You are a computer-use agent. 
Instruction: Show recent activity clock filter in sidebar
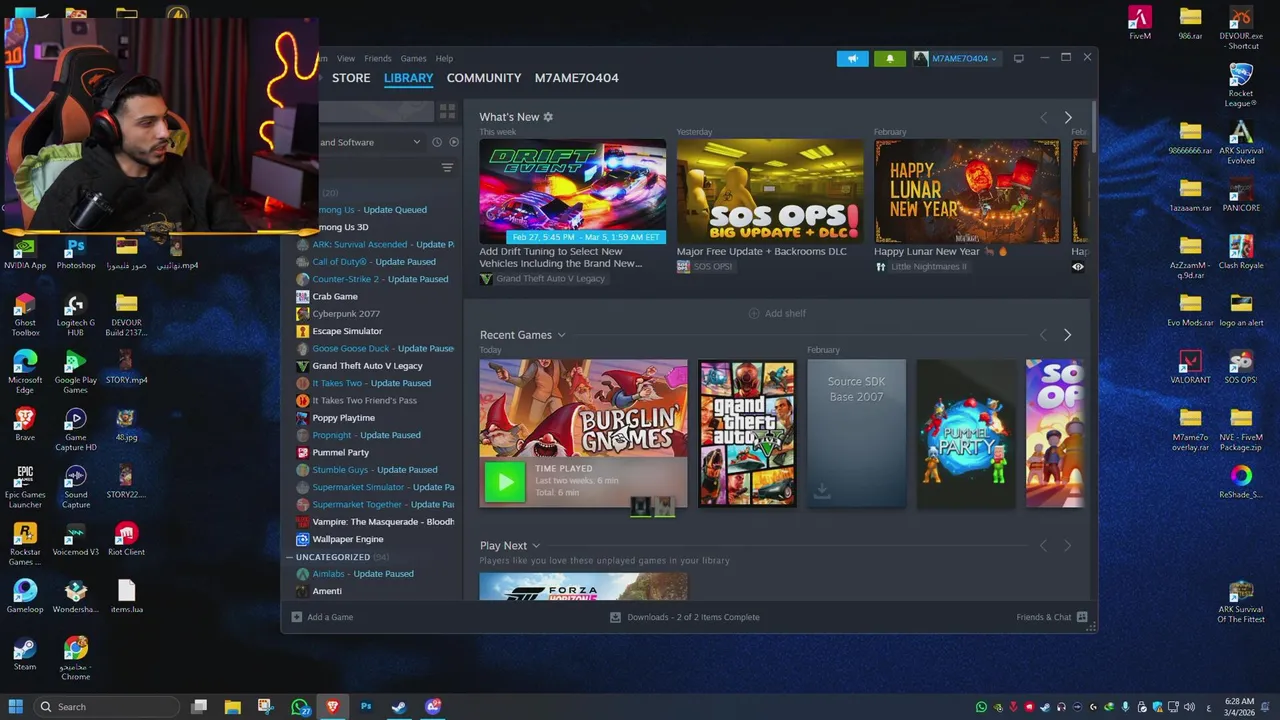[436, 142]
